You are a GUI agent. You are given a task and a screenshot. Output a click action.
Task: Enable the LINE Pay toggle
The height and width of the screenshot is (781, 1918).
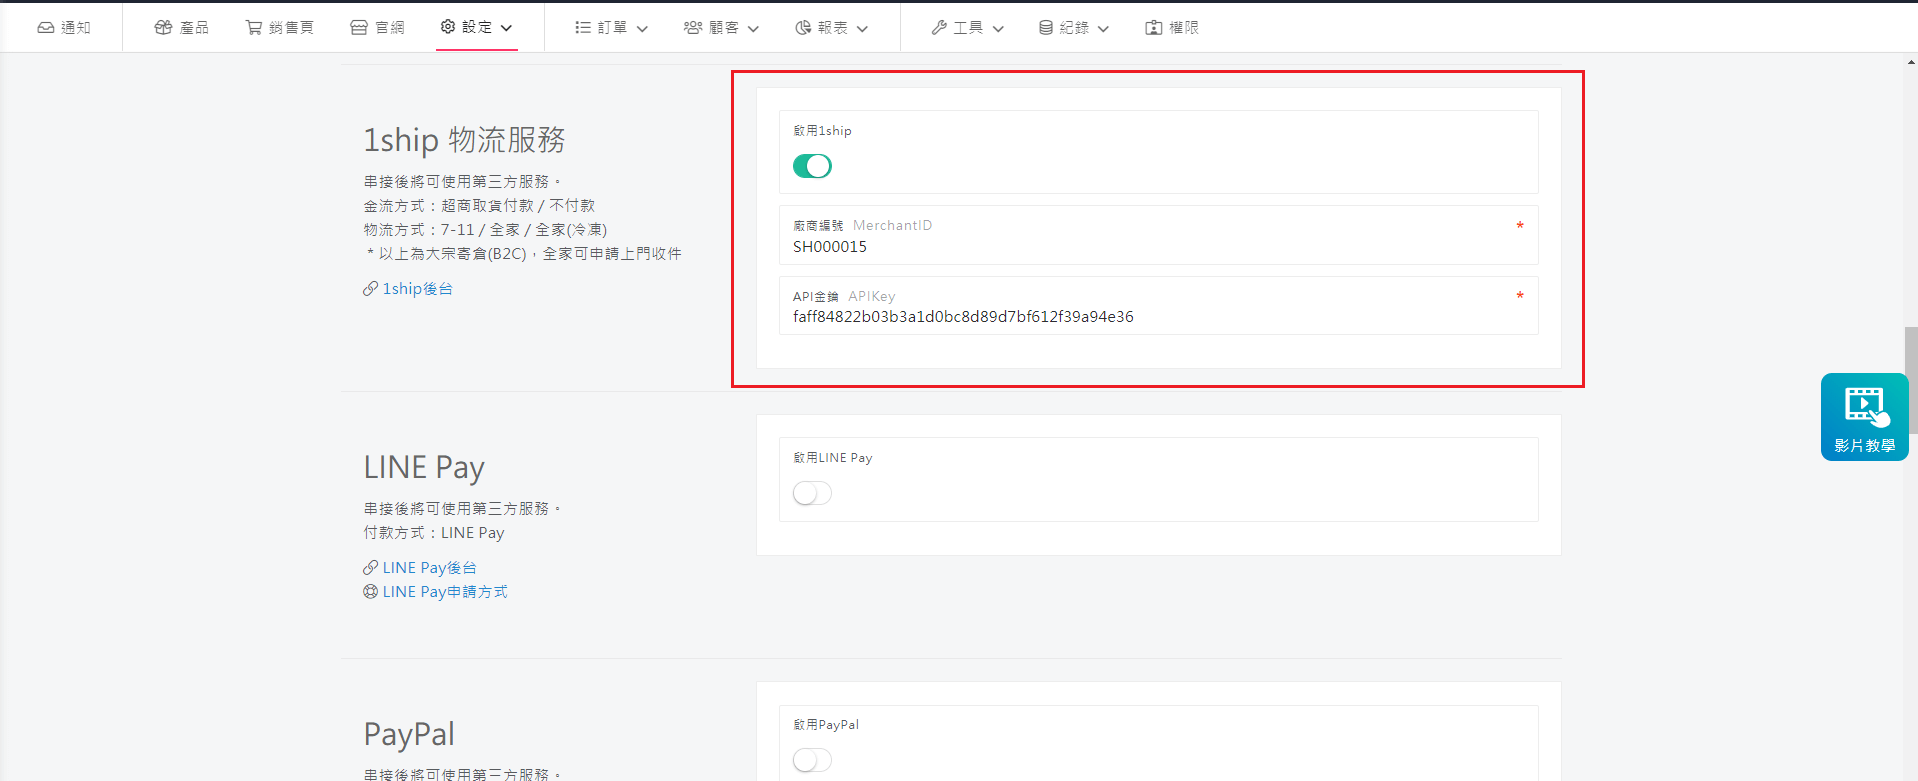tap(812, 493)
